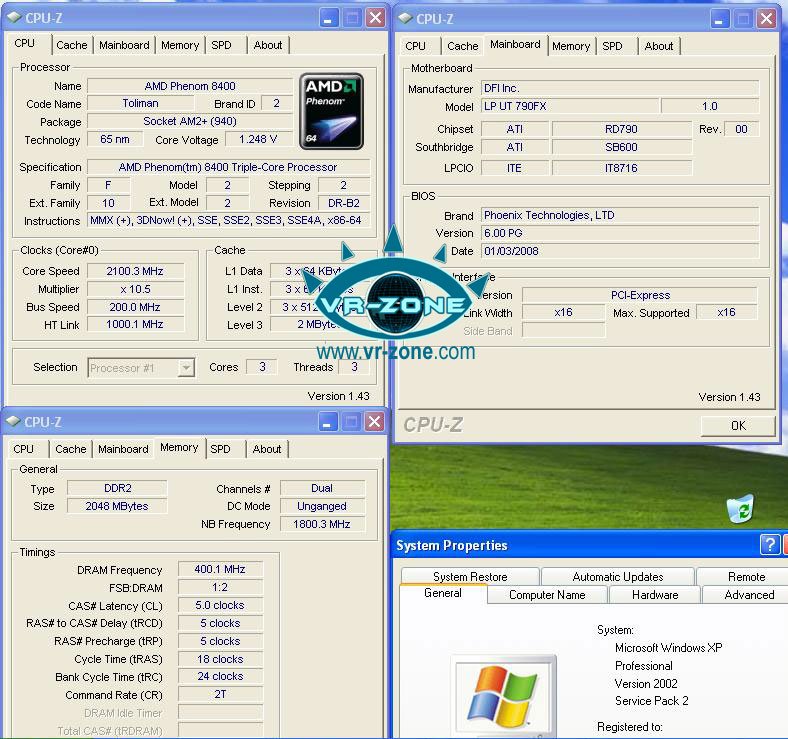The image size is (788, 739).
Task: Minimize the top-left CPU-Z CPU window
Action: [x=329, y=18]
